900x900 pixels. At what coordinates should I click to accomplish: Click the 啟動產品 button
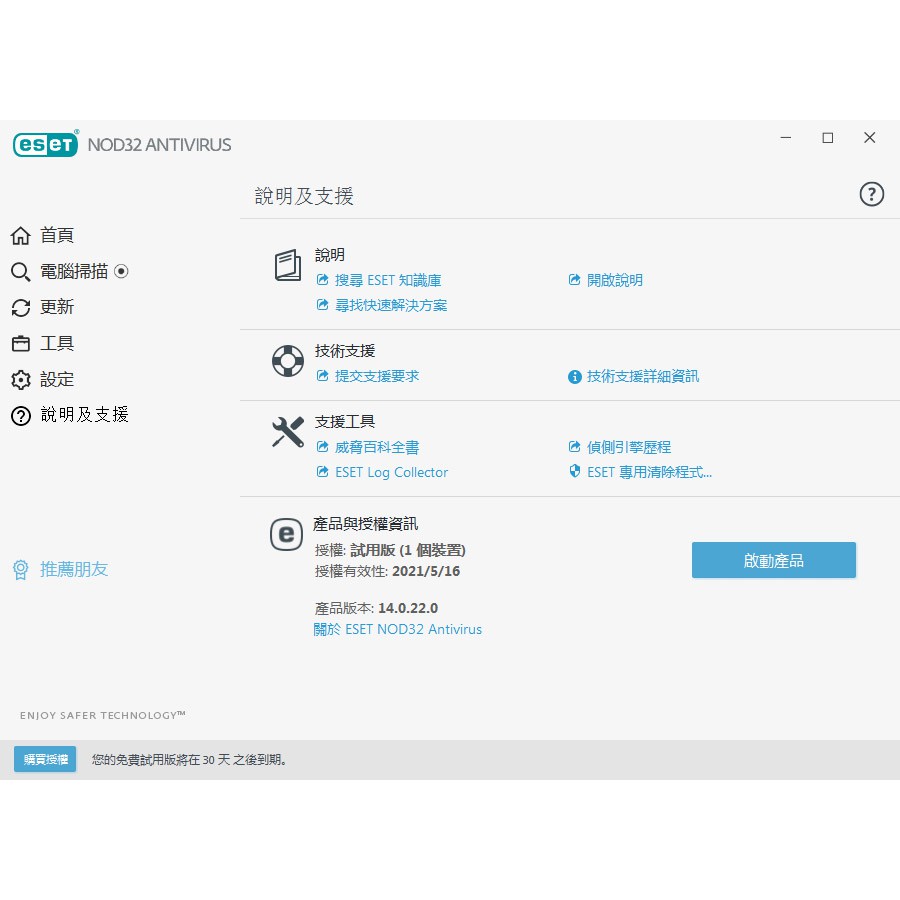[x=774, y=560]
